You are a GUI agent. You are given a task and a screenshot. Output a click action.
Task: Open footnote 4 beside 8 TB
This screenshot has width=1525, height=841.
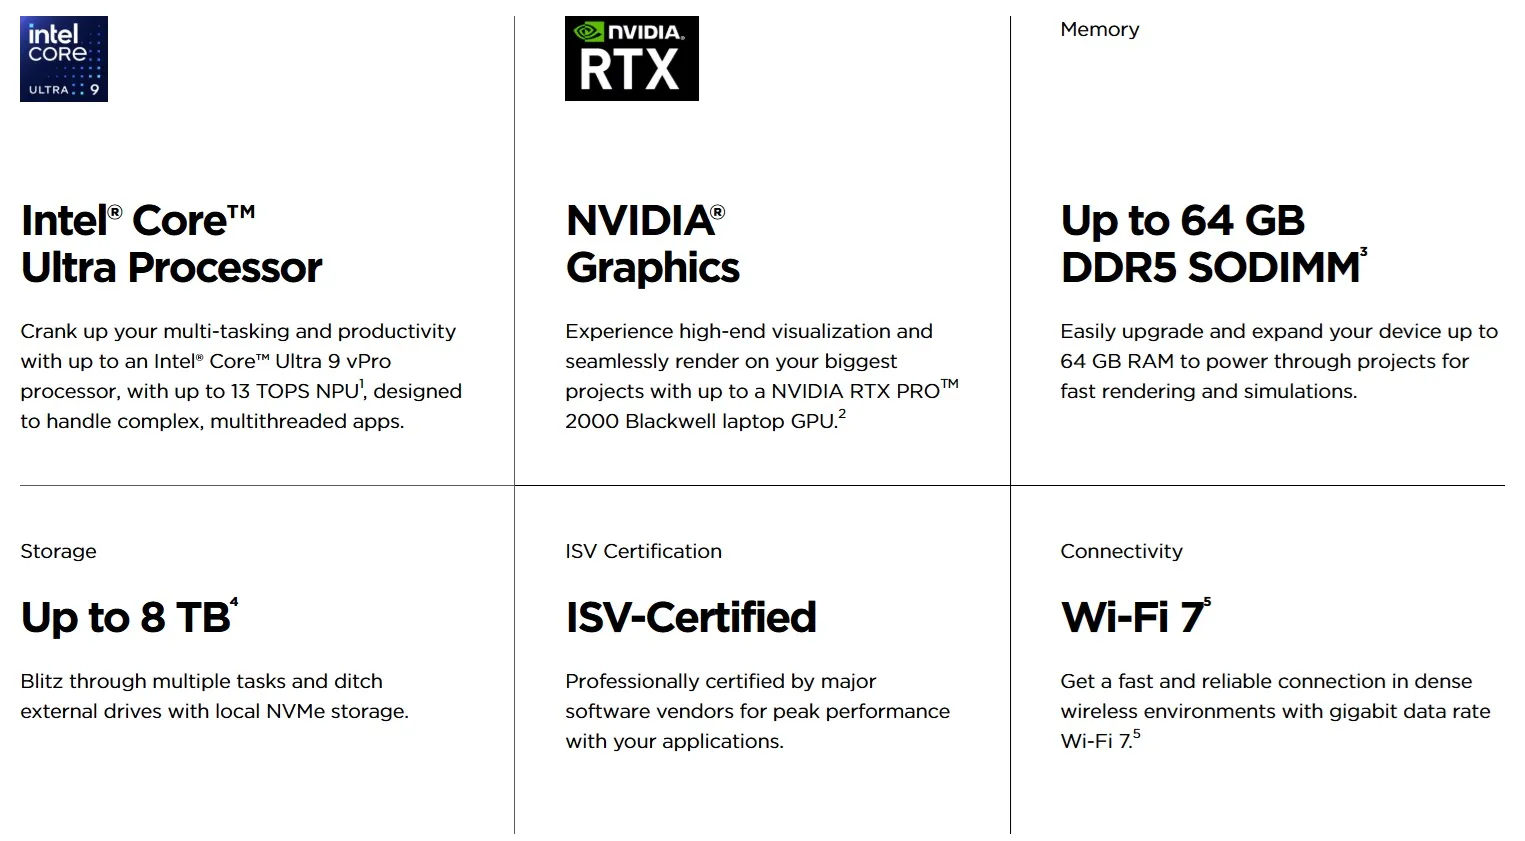pyautogui.click(x=234, y=602)
